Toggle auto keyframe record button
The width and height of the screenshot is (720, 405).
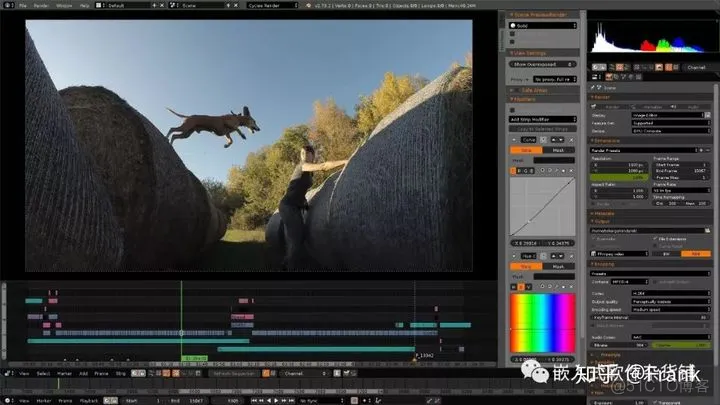coord(354,401)
